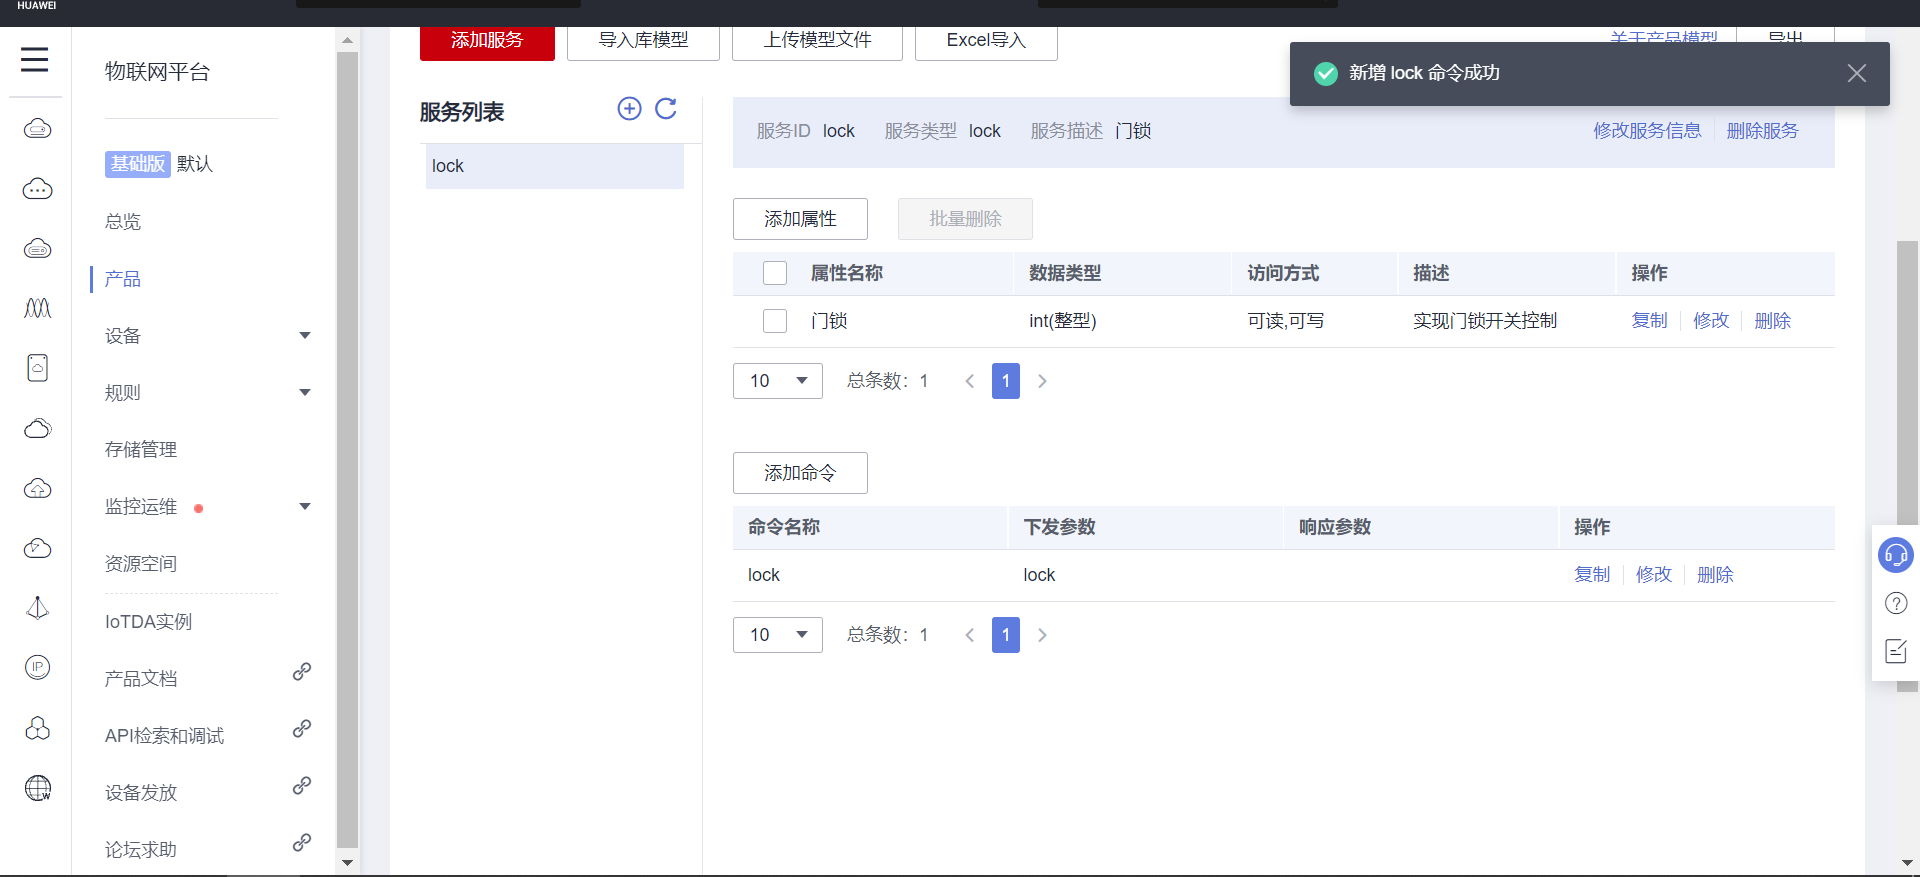
Task: Go to previous page of the command table
Action: click(x=969, y=635)
